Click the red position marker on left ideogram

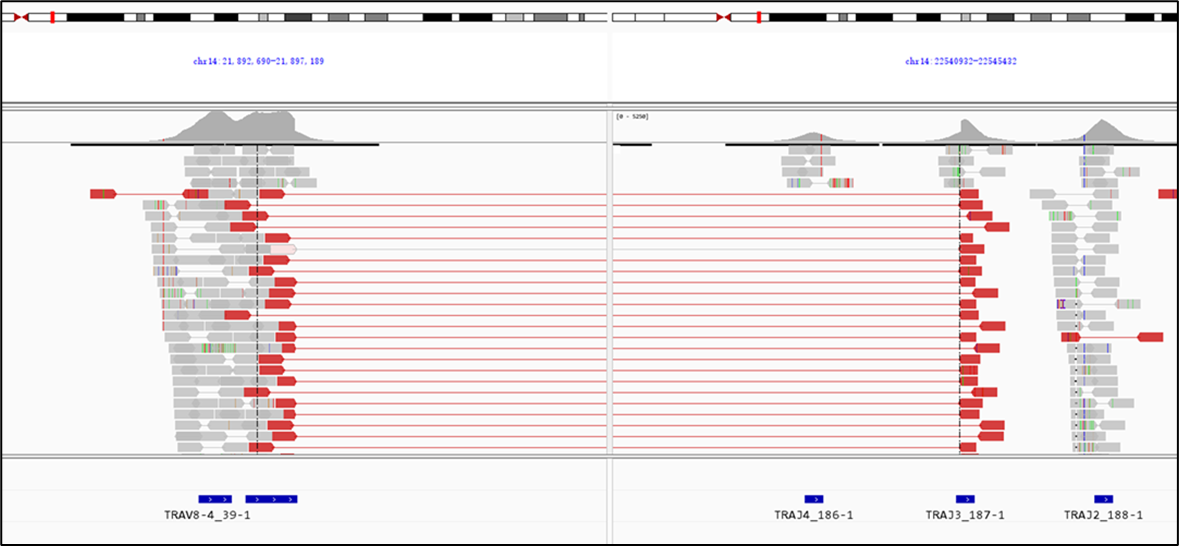52,17
